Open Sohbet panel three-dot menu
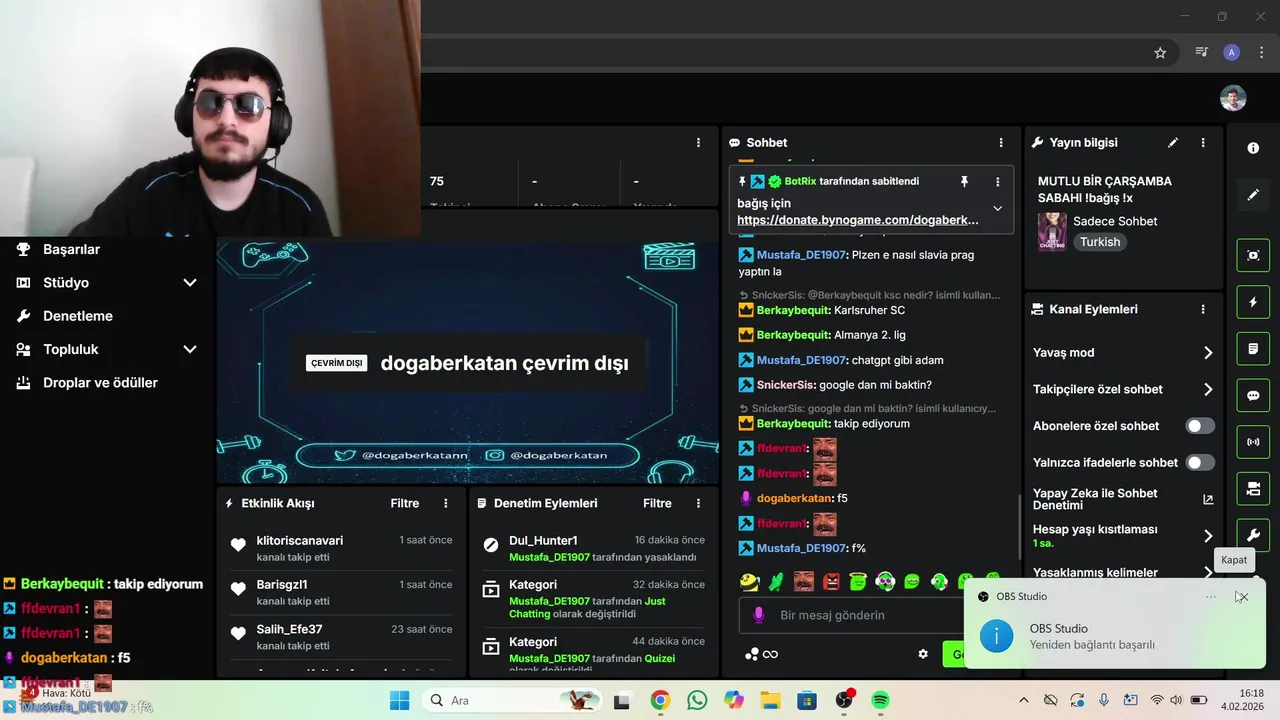 (x=1001, y=143)
